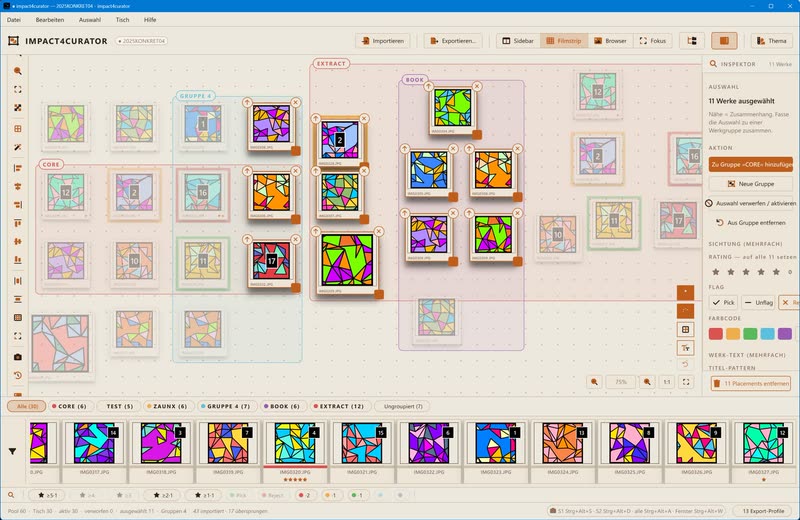Click the layout tree icon right of Fokus
Image resolution: width=800 pixels, height=520 pixels.
click(692, 41)
